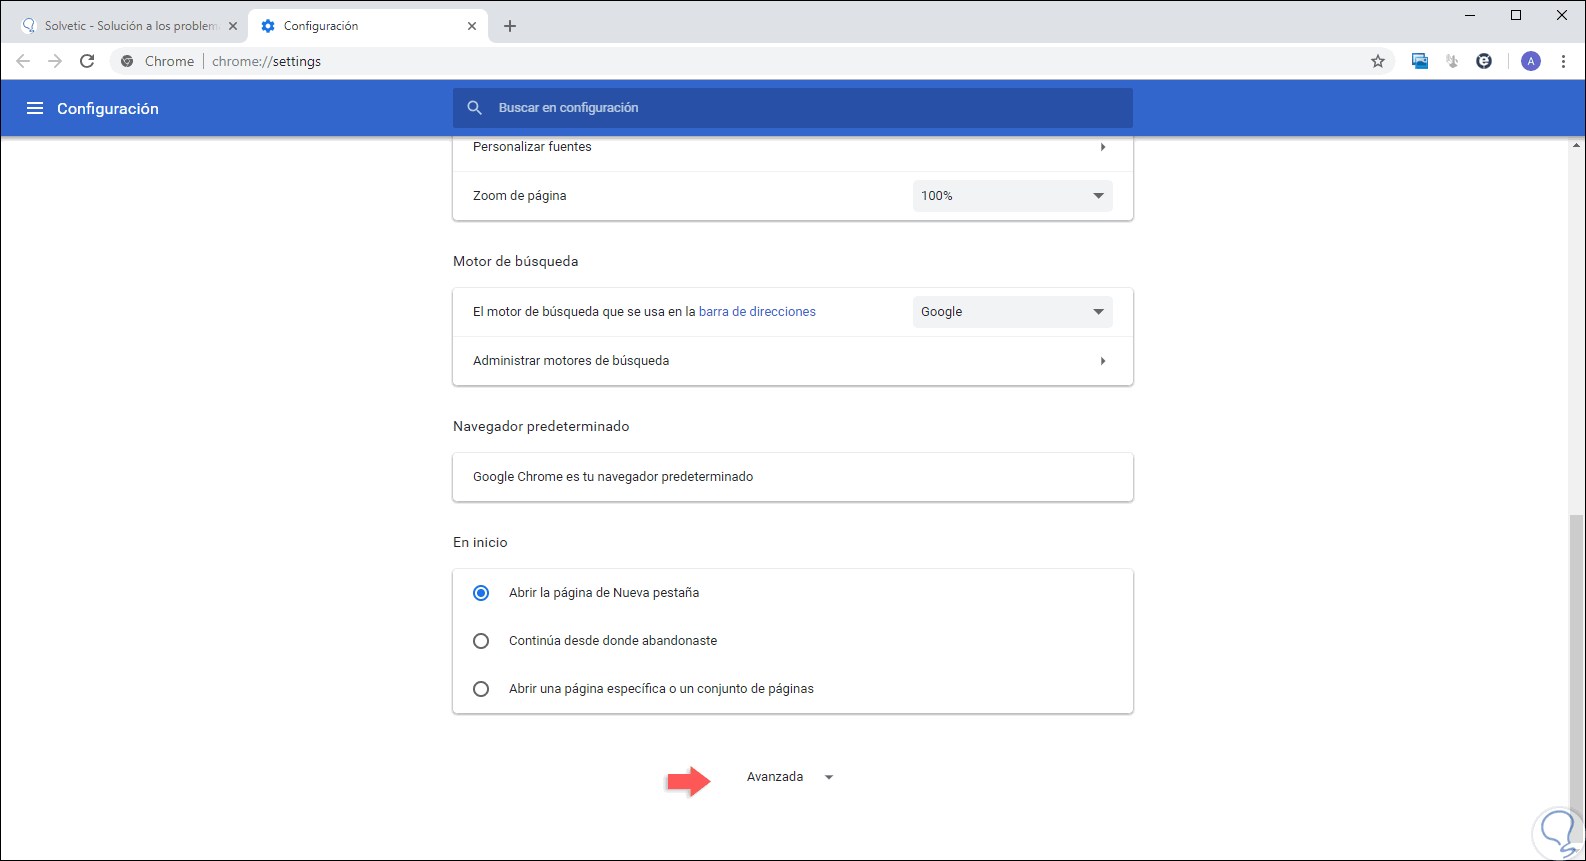Reload the current page
This screenshot has width=1586, height=861.
87,61
